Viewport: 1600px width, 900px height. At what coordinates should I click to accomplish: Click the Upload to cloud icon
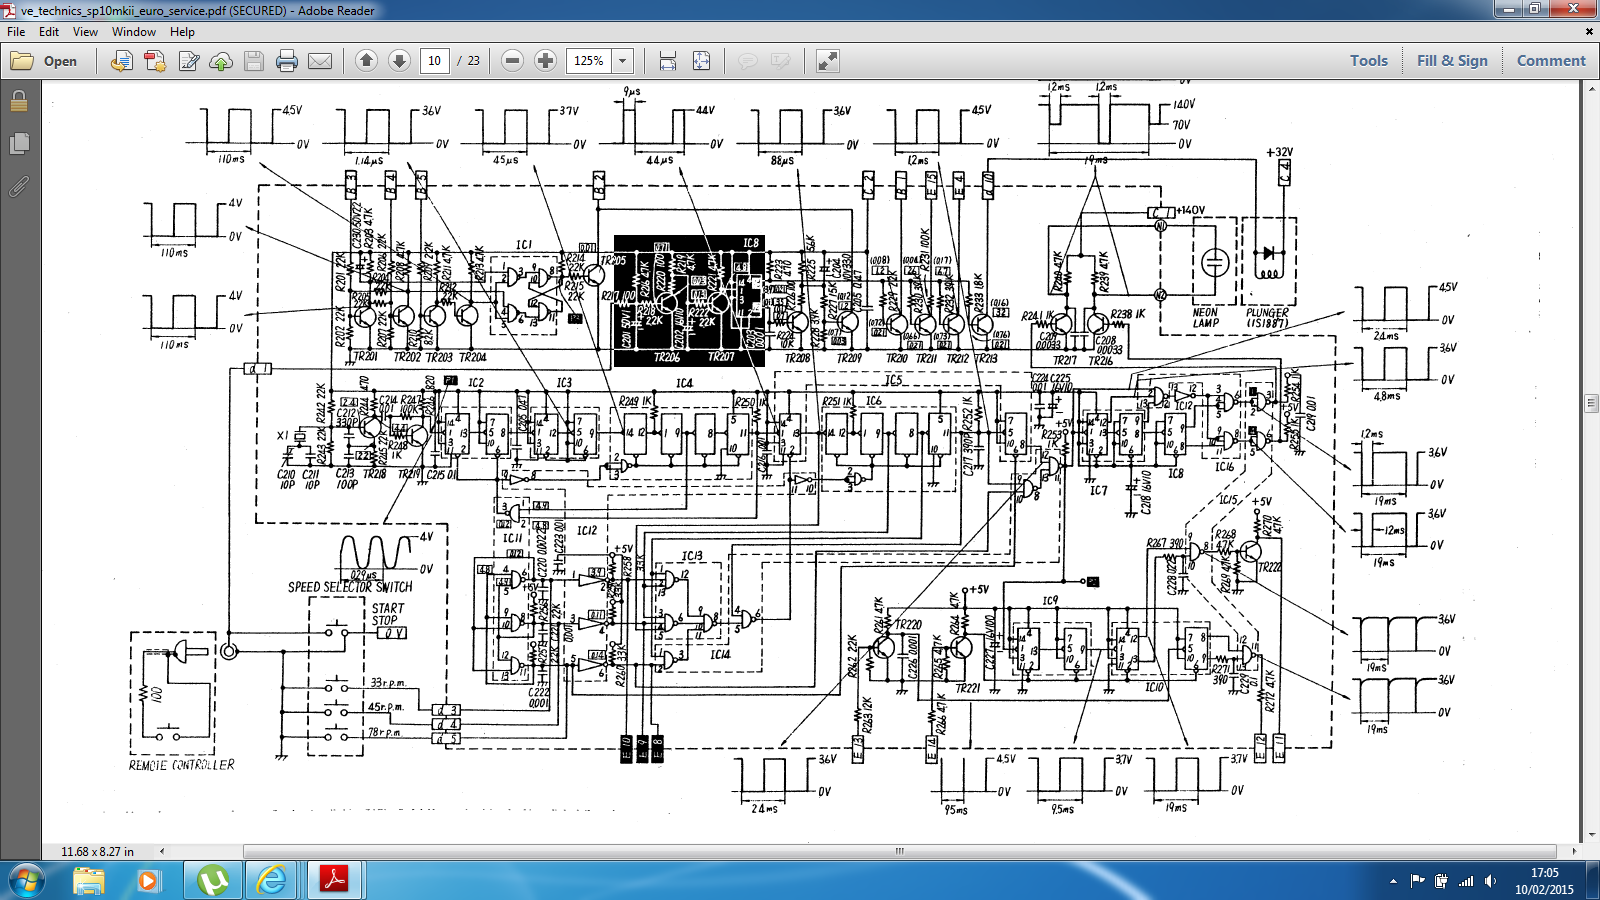coord(221,61)
